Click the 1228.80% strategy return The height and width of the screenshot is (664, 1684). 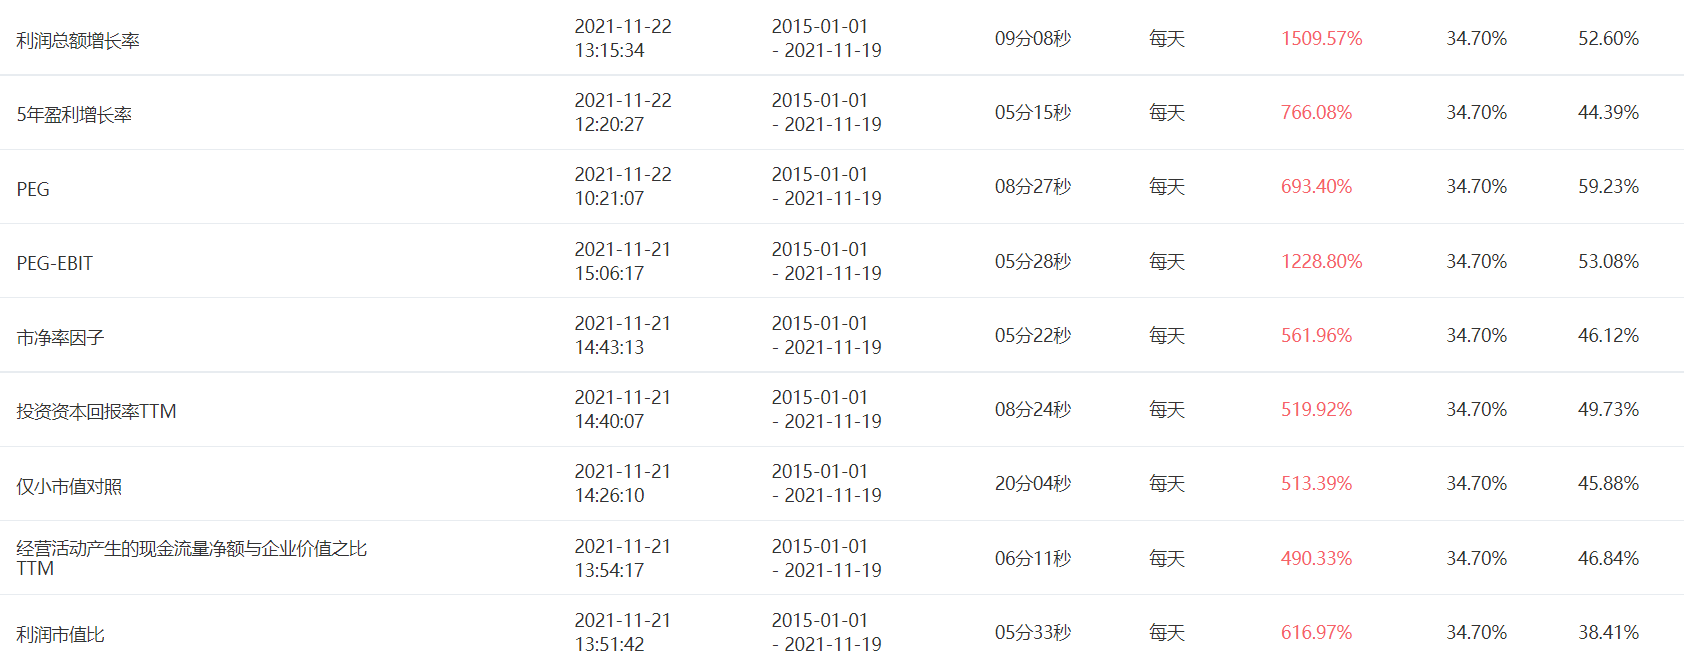[1321, 261]
